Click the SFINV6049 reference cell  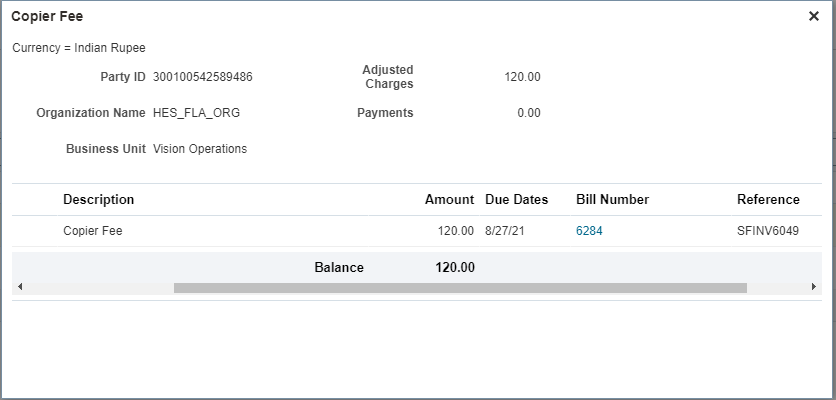click(x=768, y=231)
